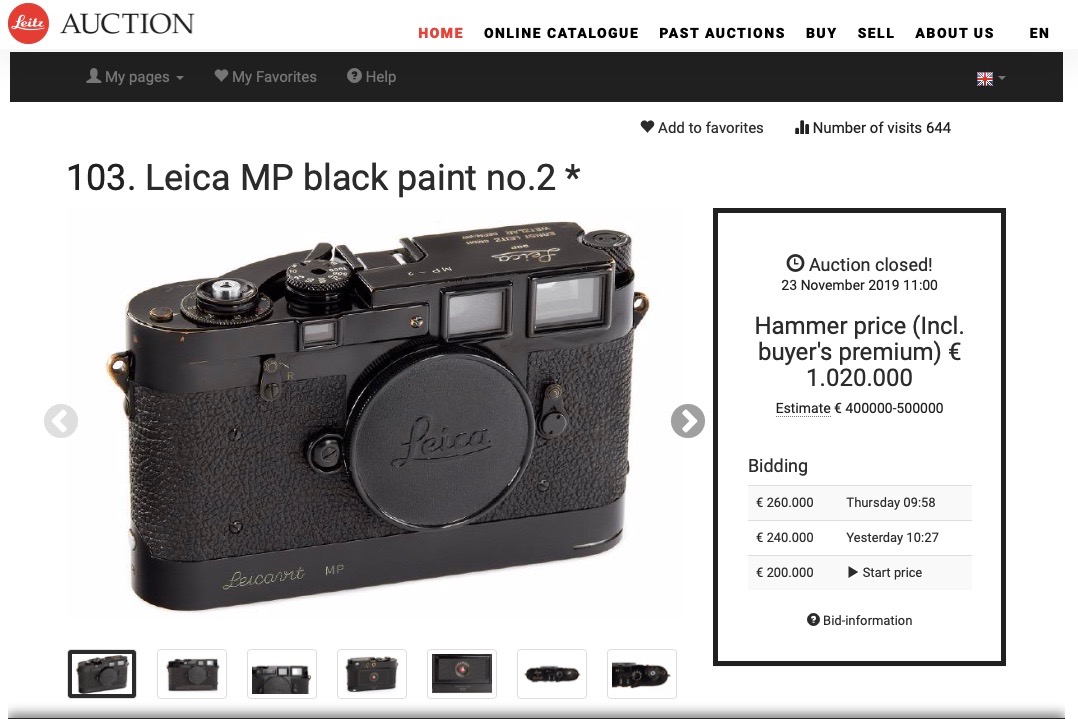The width and height of the screenshot is (1078, 719).
Task: Open the Online Catalogue menu
Action: 561,33
